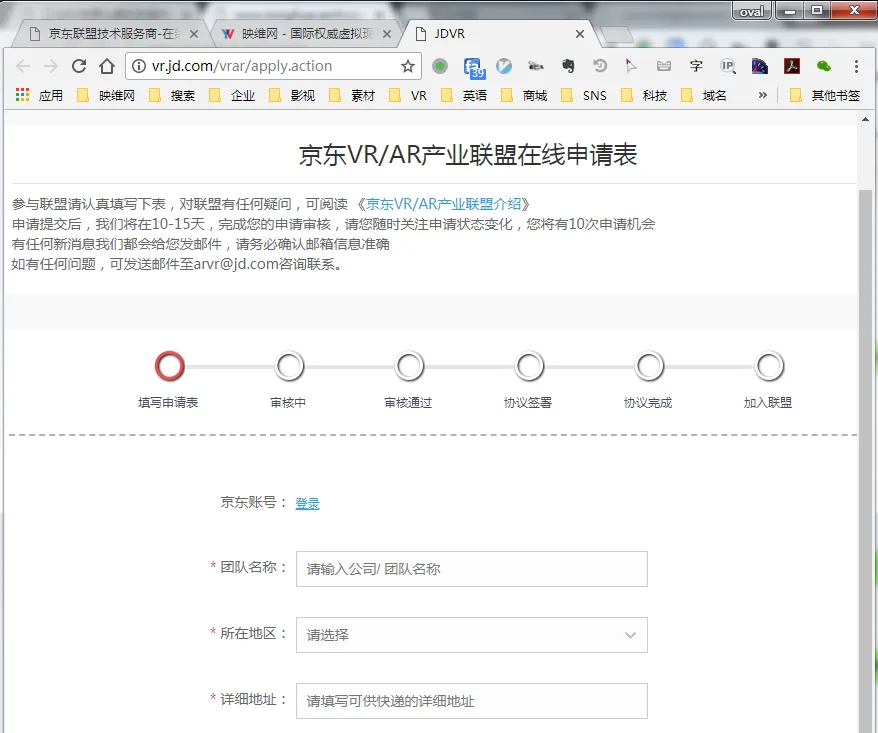Open the 域名 bookmark folder

click(x=703, y=96)
